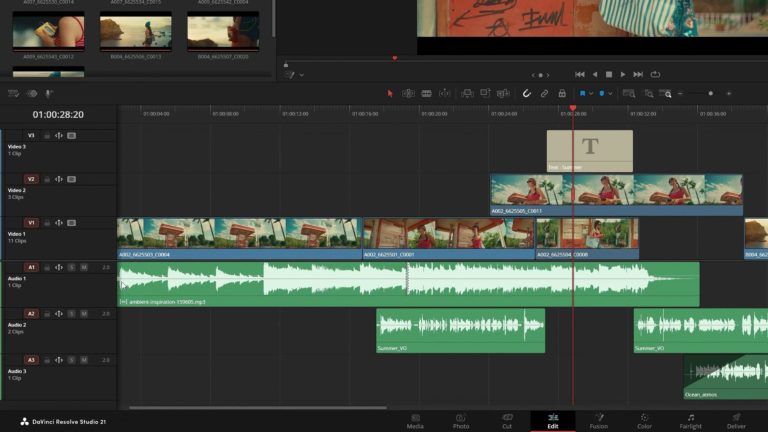Select the Text title clip on V3
The width and height of the screenshot is (768, 432).
590,151
